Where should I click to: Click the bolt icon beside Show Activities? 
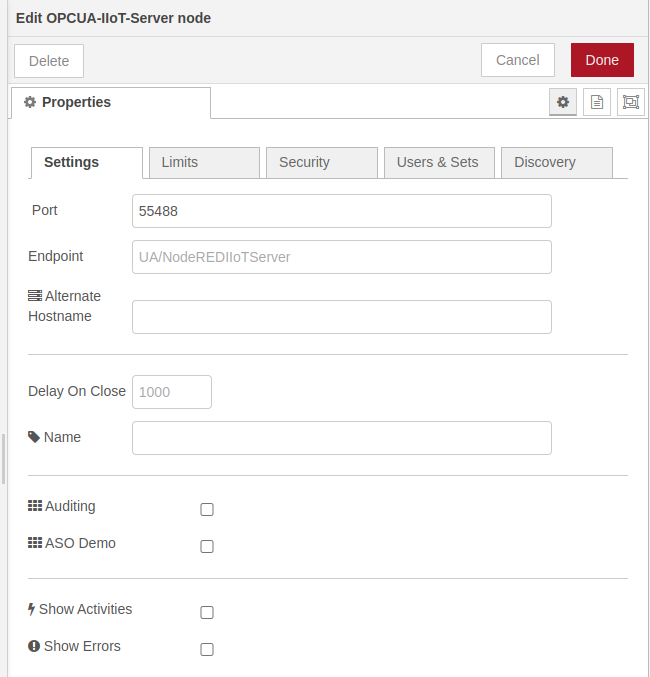[32, 609]
